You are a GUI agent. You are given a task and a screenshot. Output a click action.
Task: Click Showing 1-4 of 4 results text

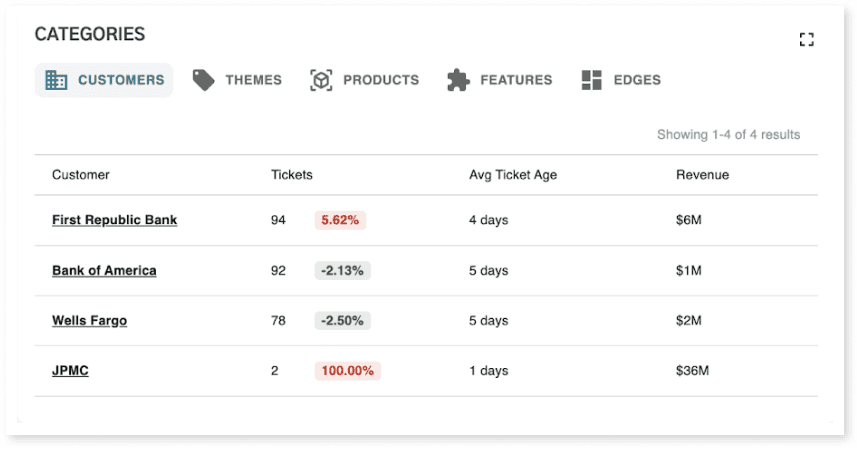pyautogui.click(x=728, y=135)
